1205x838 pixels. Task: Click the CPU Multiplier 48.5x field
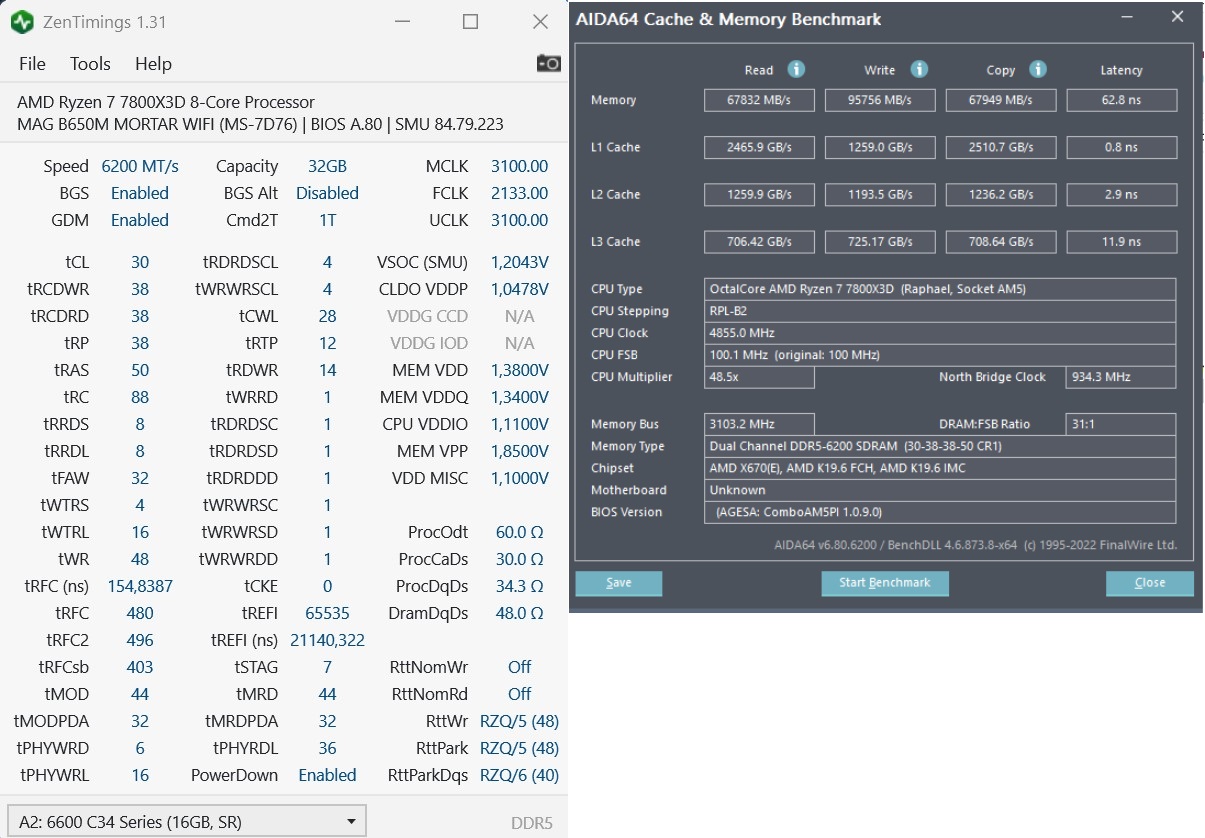(x=759, y=377)
